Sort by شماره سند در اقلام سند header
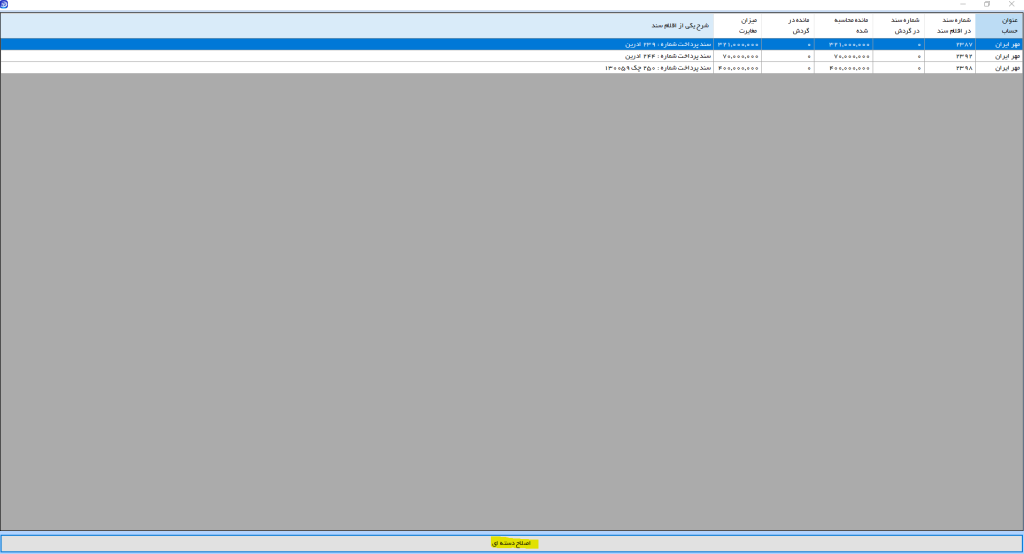Viewport: 1024px width, 554px height. [x=950, y=25]
